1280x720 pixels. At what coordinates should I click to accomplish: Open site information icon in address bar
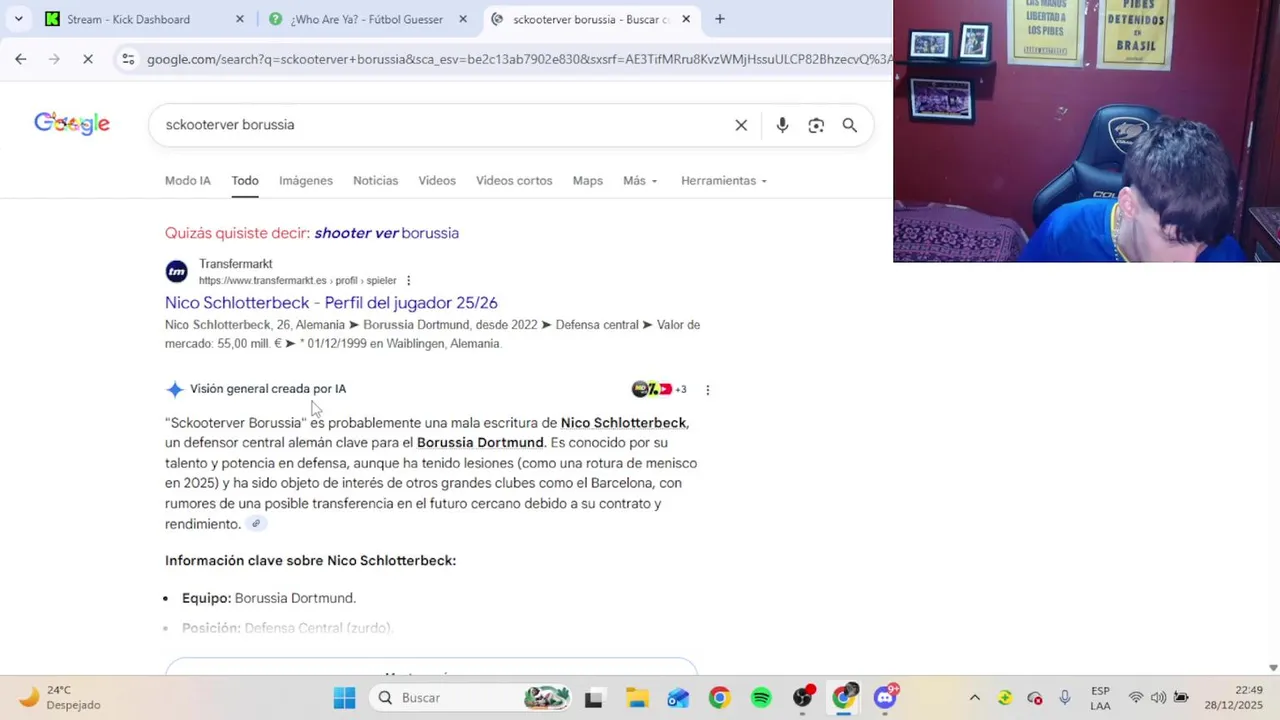pos(128,59)
